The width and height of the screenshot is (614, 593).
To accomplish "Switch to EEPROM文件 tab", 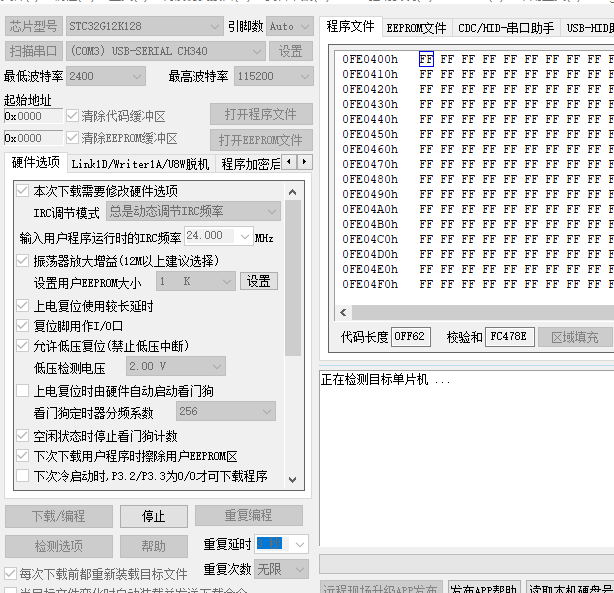I will 416,28.
